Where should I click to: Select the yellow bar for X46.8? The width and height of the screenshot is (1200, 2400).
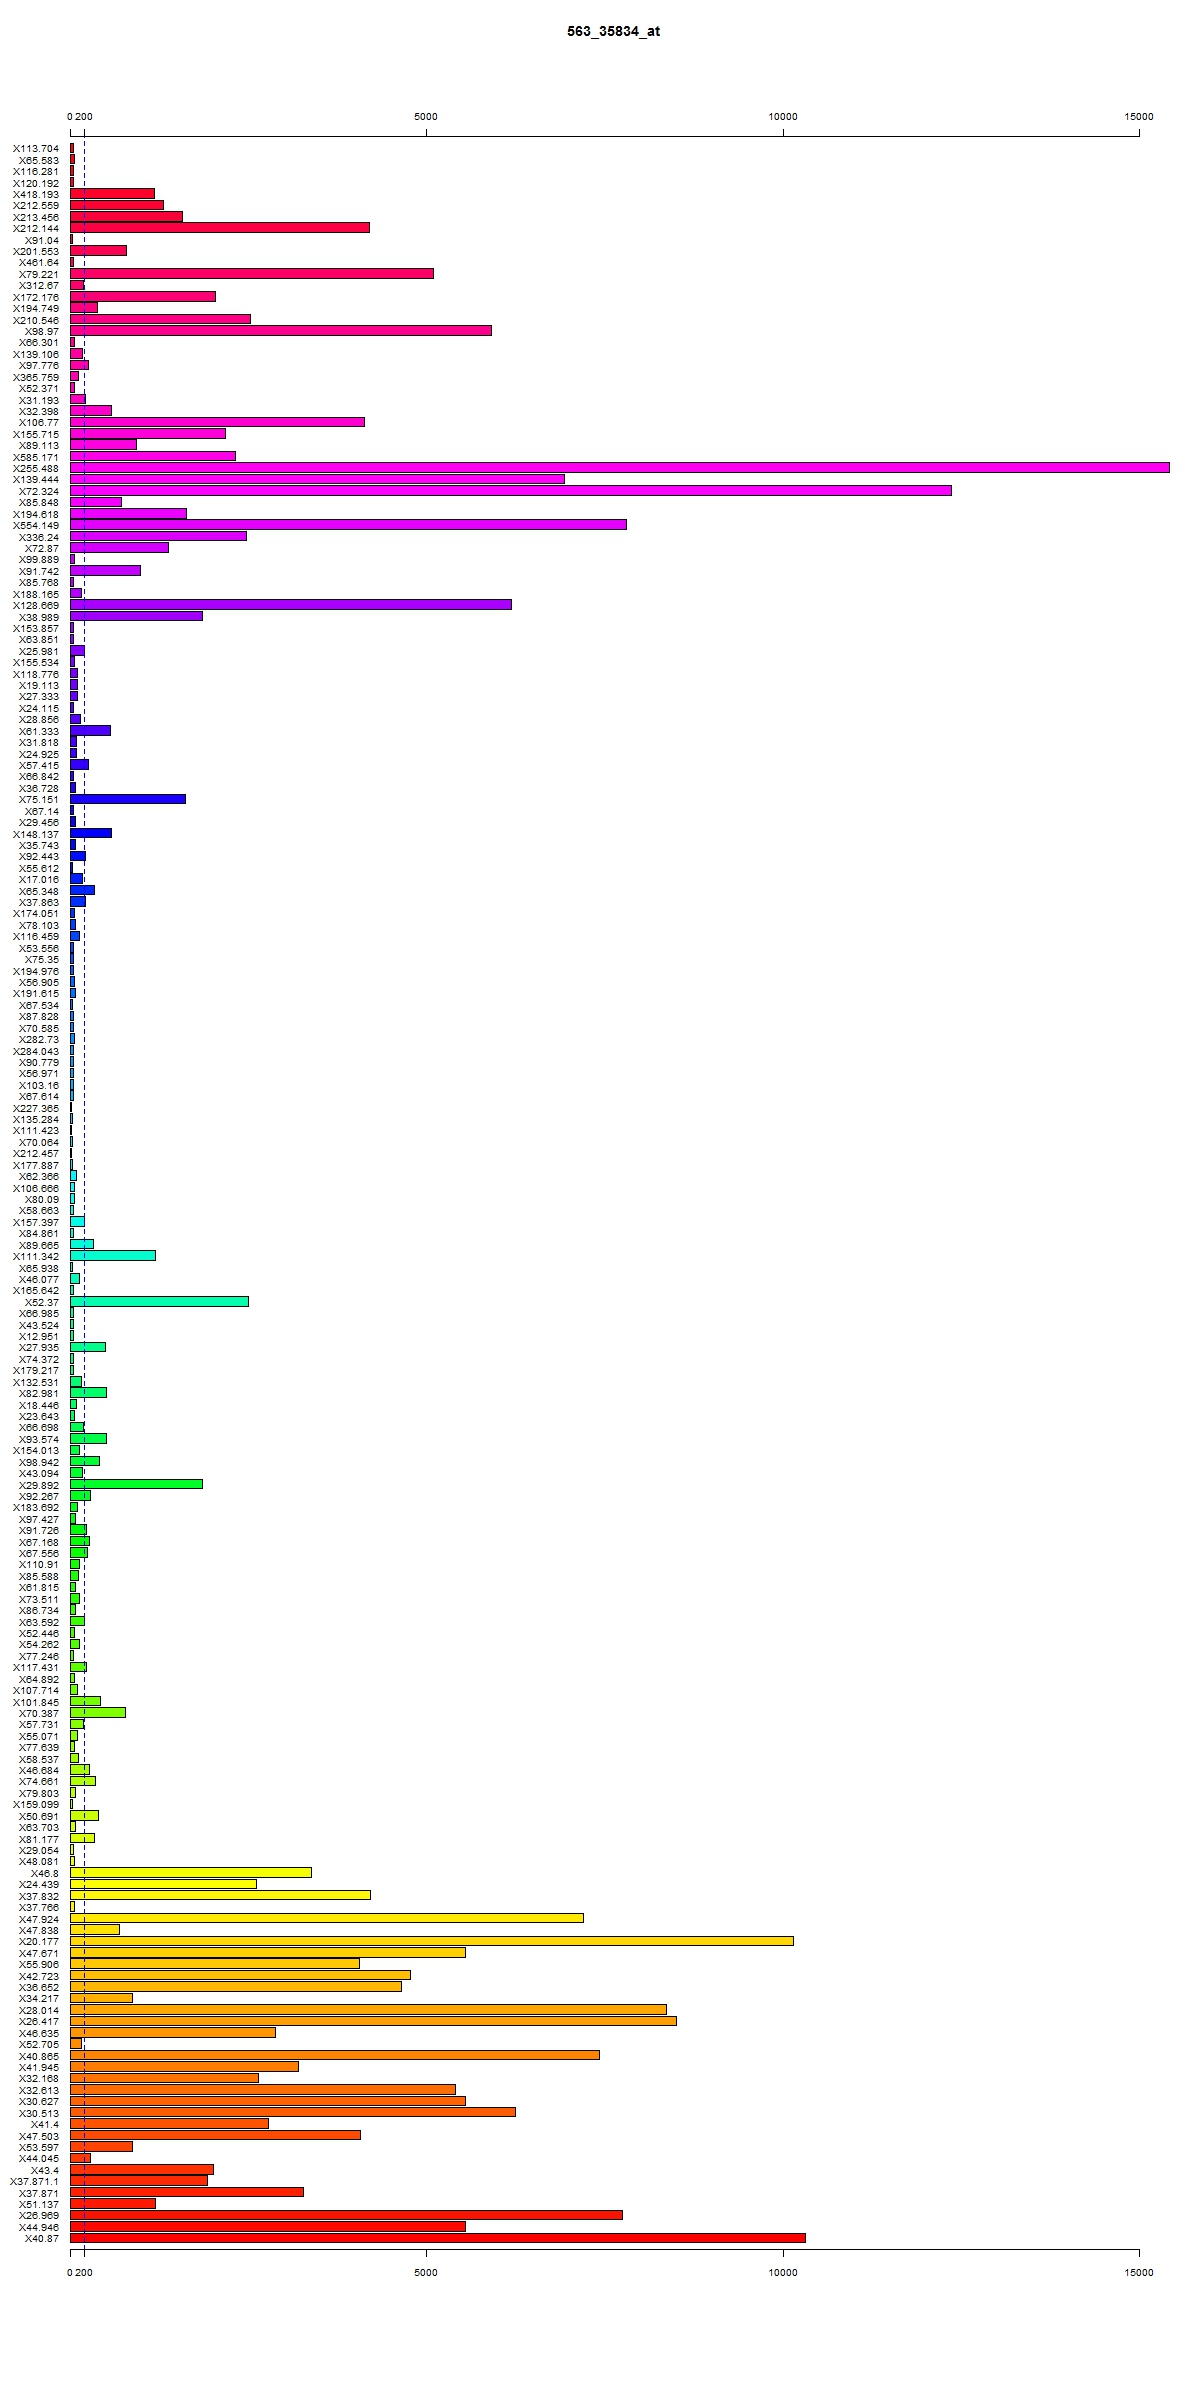pos(191,1872)
